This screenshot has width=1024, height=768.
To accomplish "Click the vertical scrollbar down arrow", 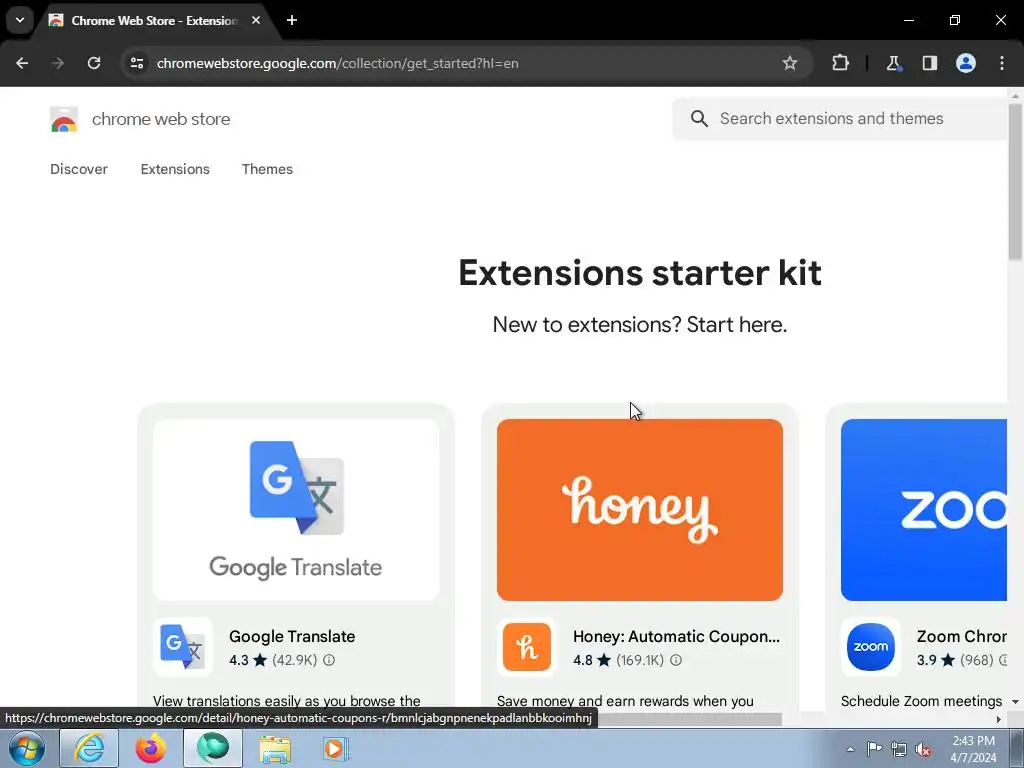I will click(1015, 702).
